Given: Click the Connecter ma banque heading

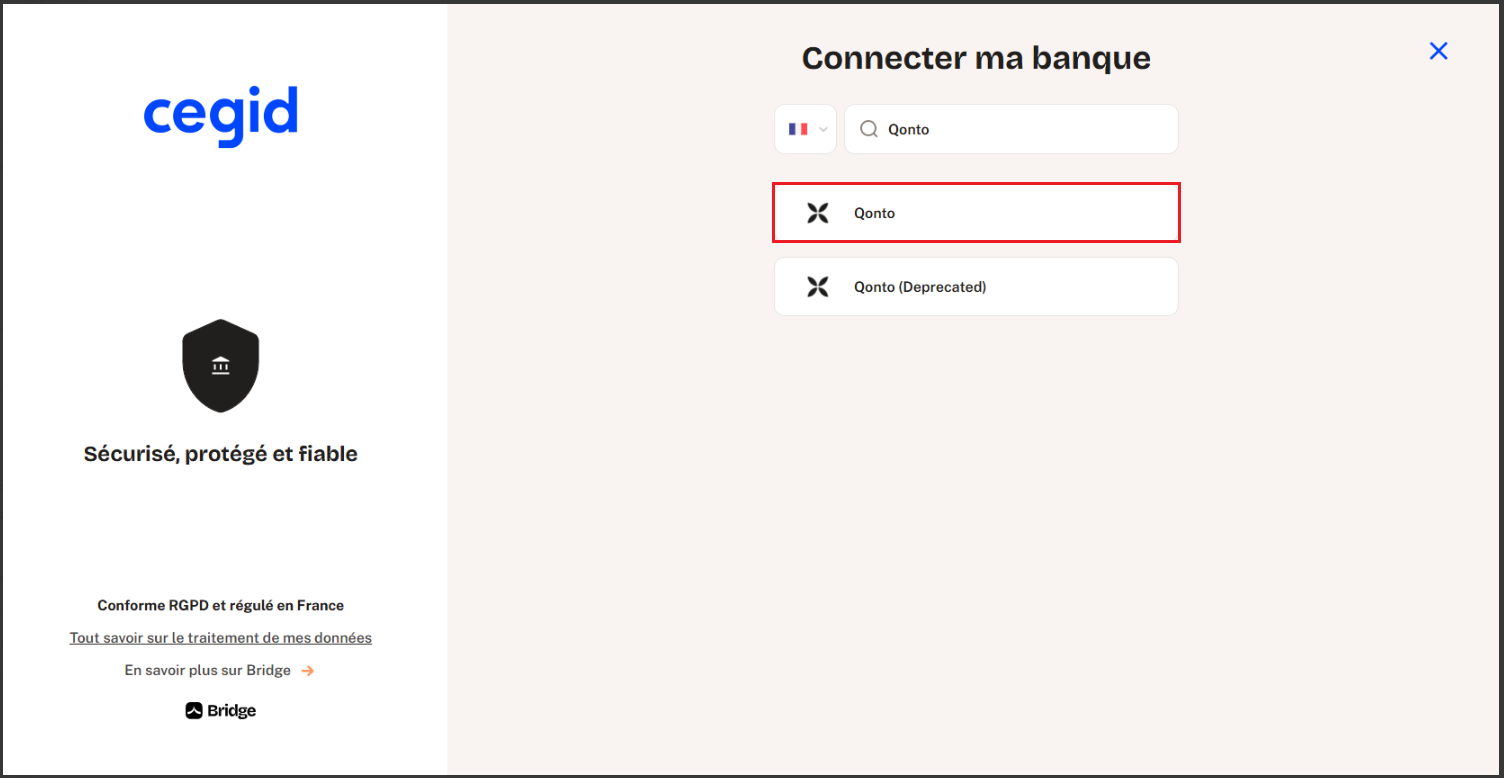Looking at the screenshot, I should (976, 58).
